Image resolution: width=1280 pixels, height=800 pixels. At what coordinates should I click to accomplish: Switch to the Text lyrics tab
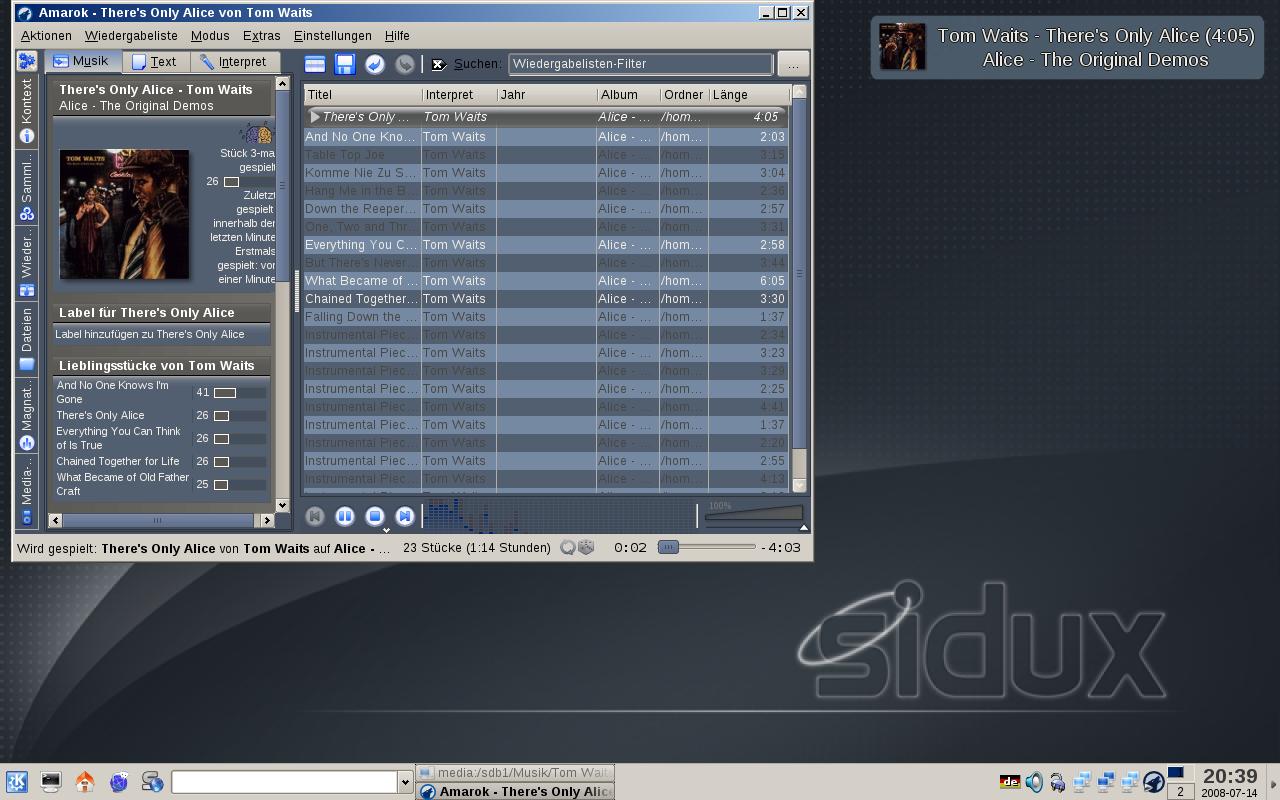(155, 61)
